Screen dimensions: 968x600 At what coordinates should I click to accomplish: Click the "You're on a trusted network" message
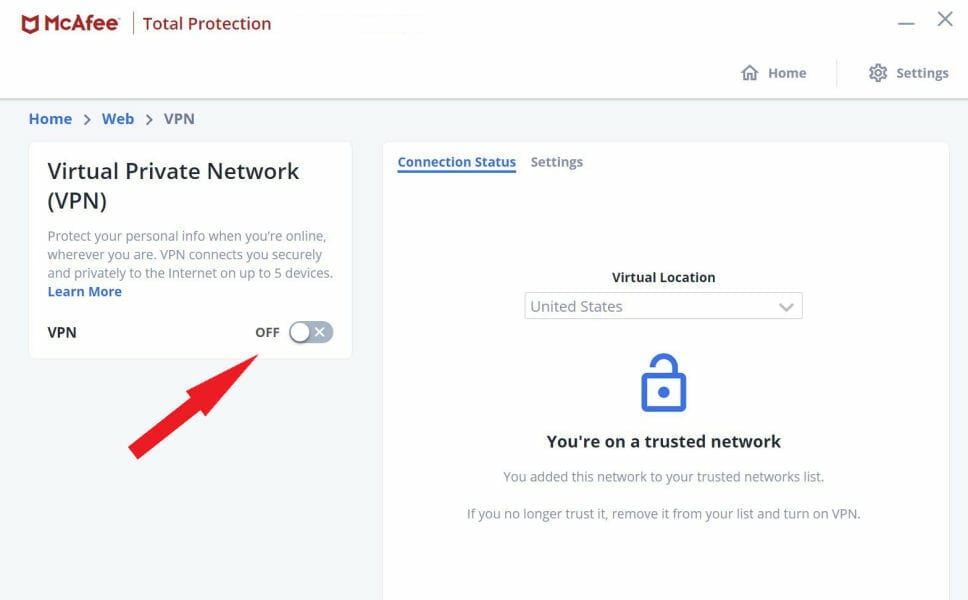663,441
